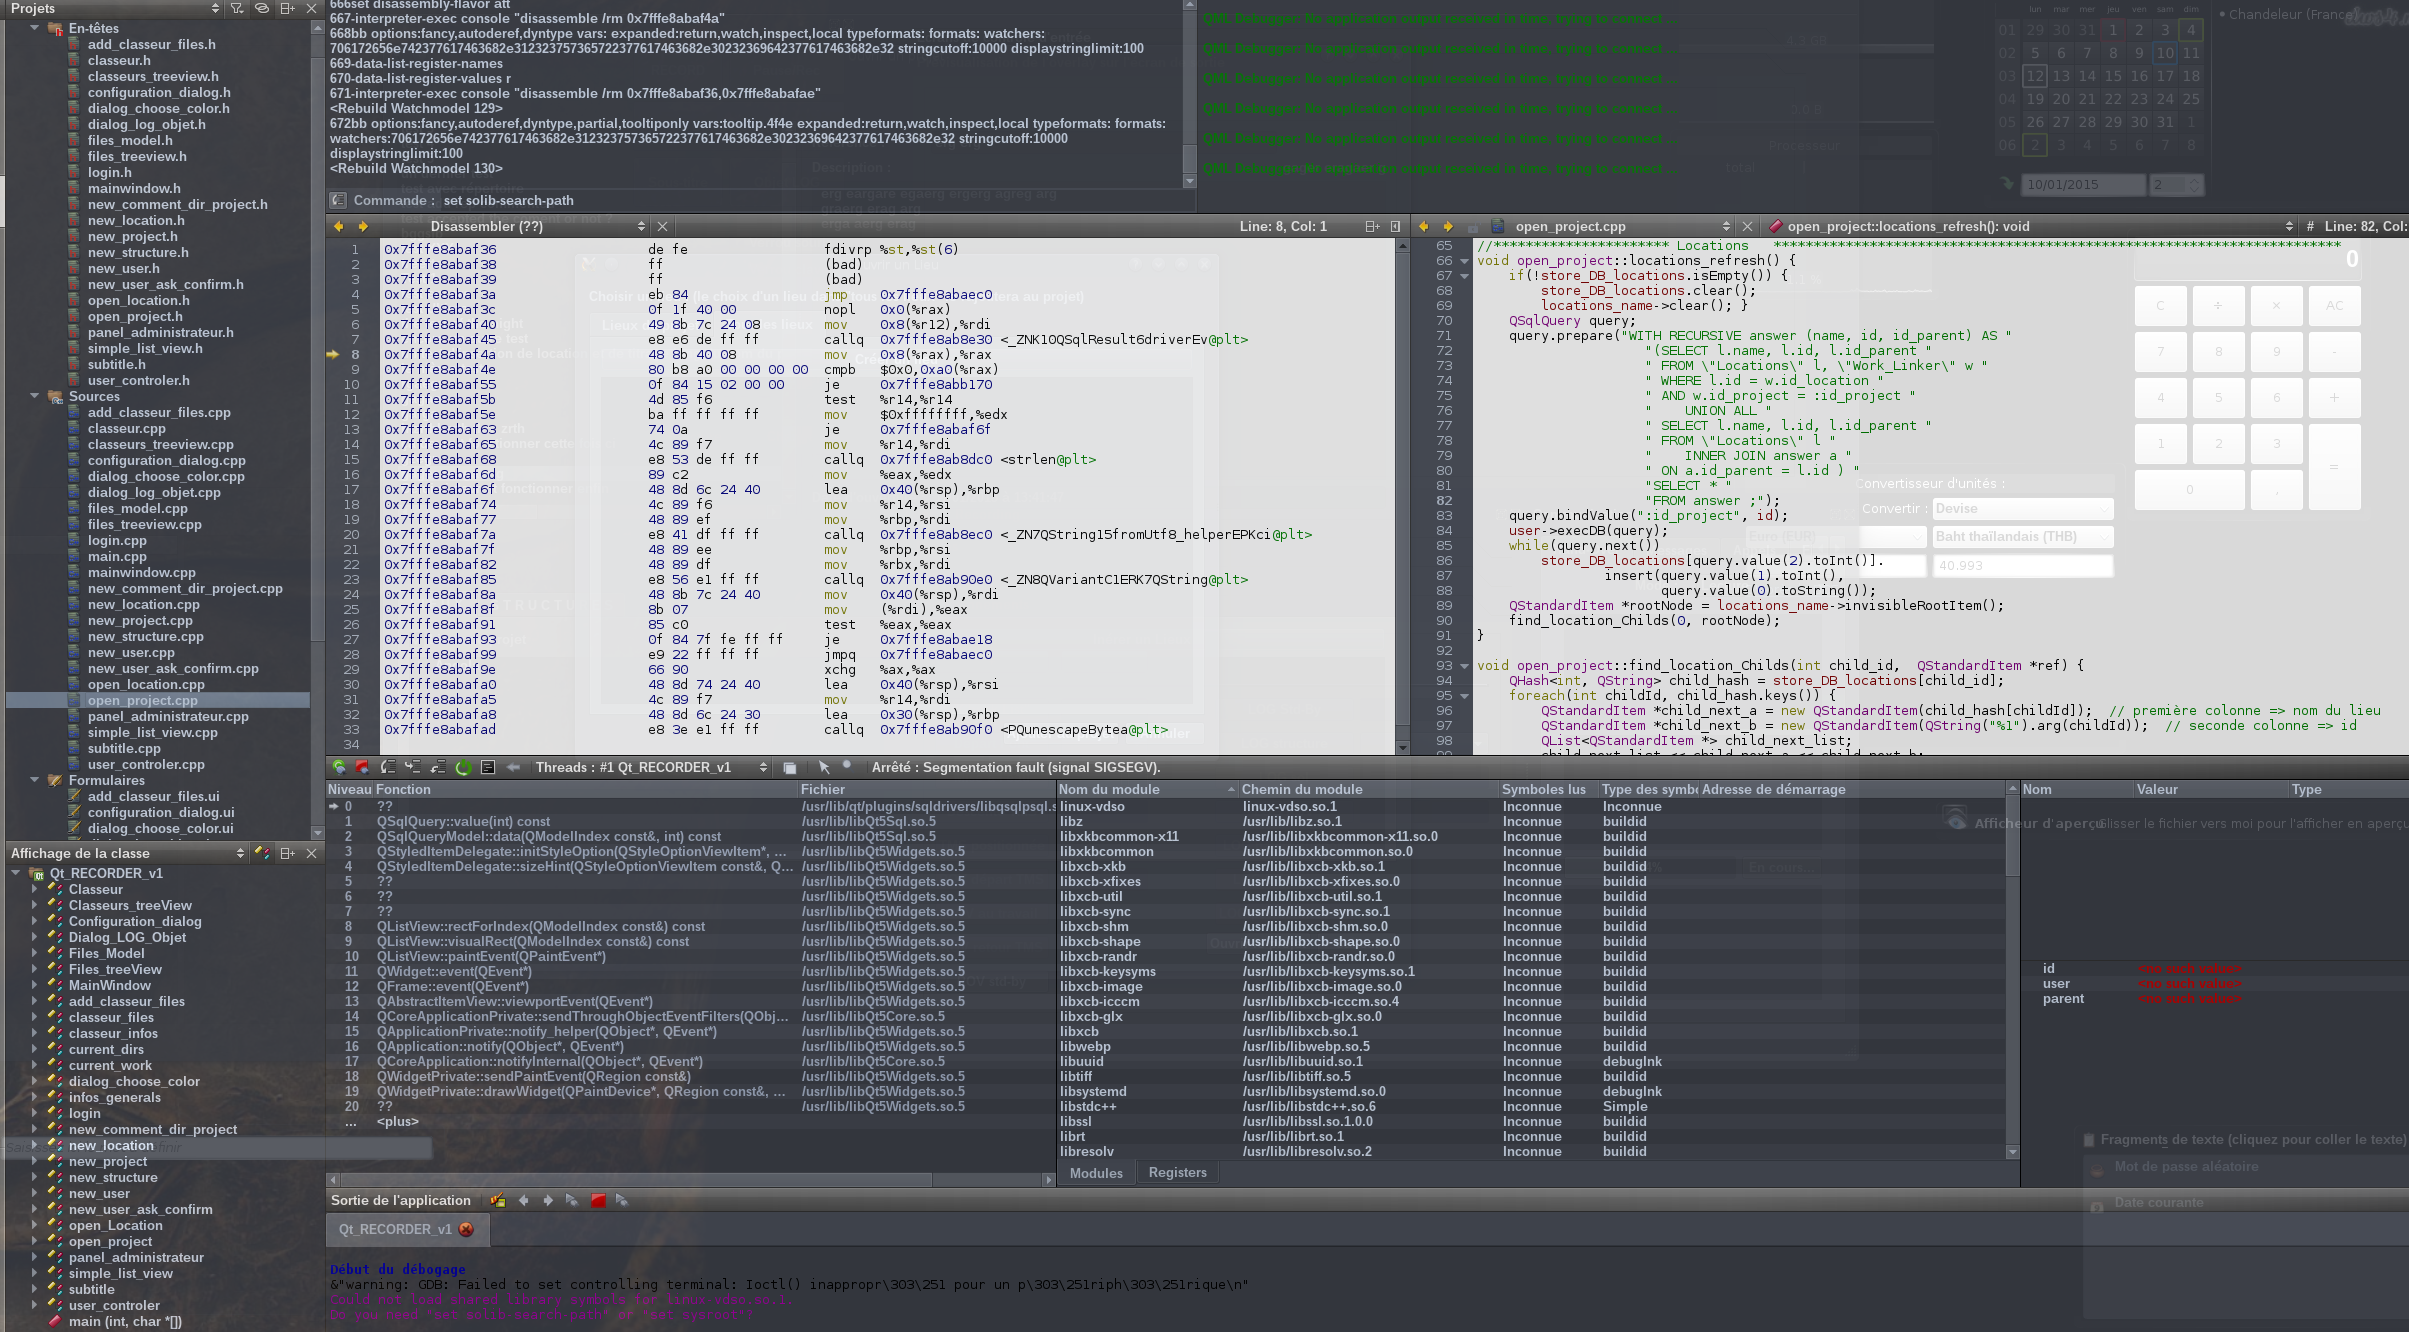Click the Step Out debug icon

coord(437,767)
